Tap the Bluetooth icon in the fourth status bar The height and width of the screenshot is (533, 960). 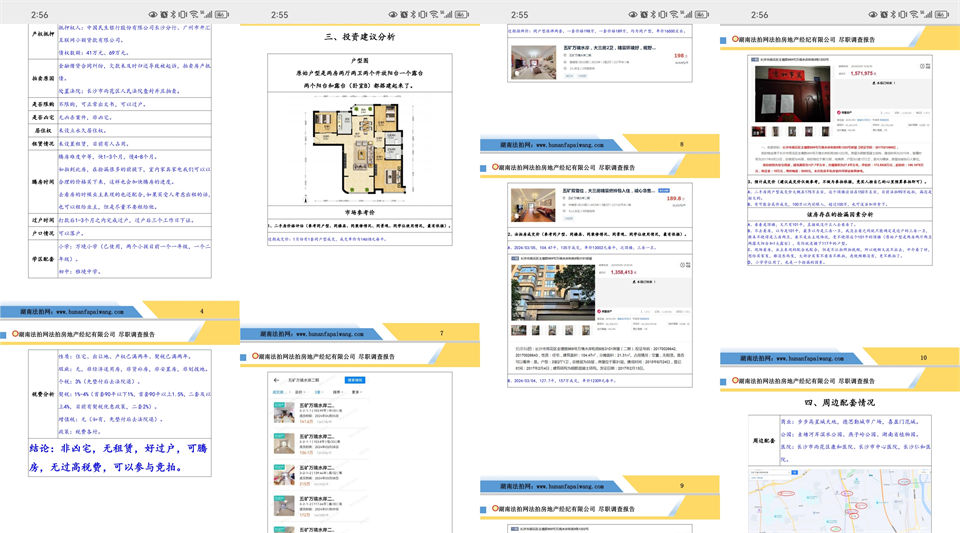[892, 15]
